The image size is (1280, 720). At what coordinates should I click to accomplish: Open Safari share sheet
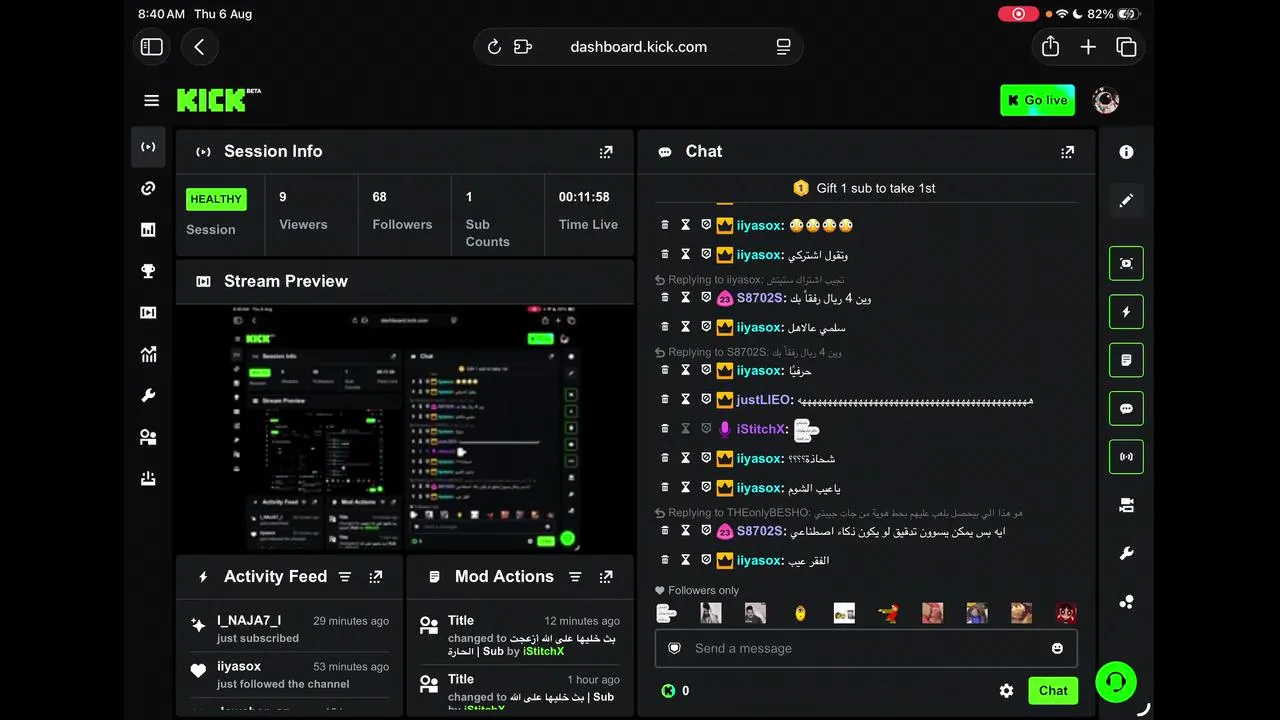click(1050, 47)
